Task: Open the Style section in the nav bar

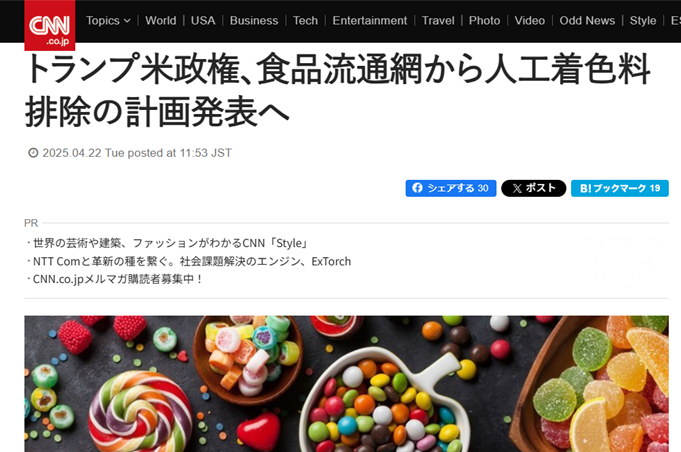Action: (643, 20)
